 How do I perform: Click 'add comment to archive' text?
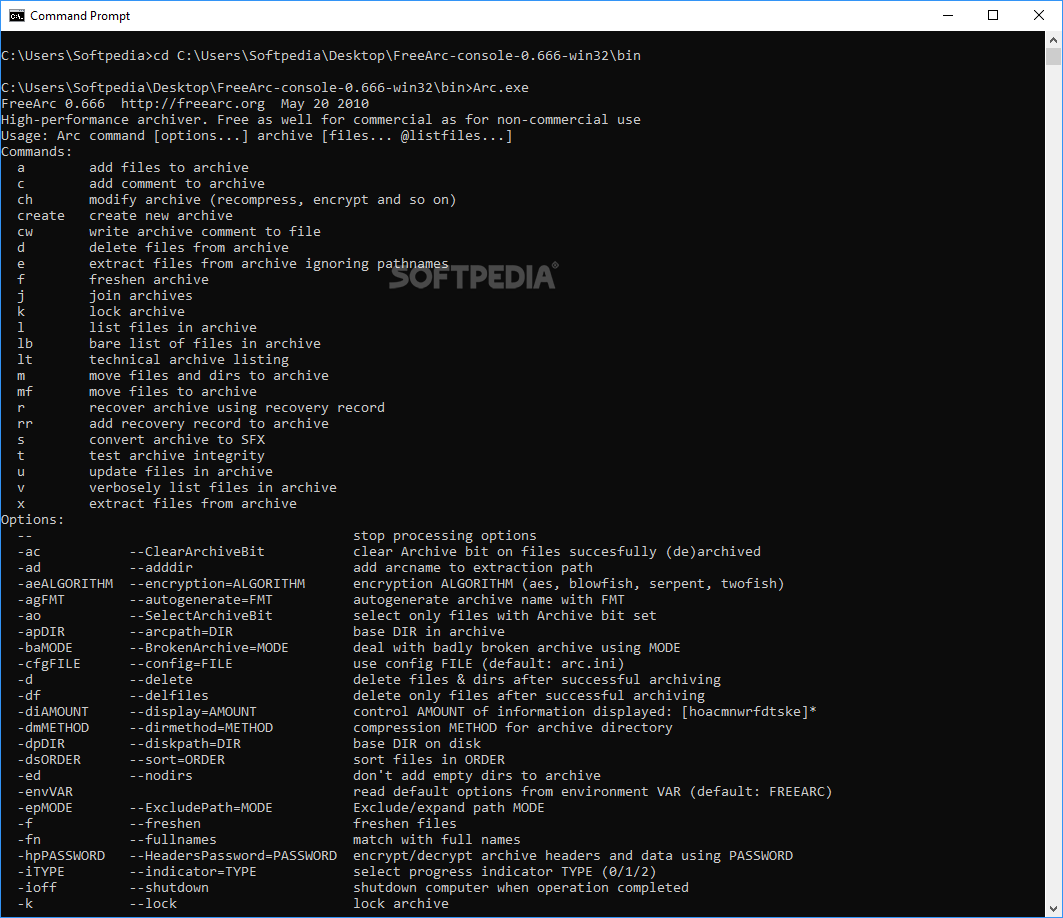(177, 184)
